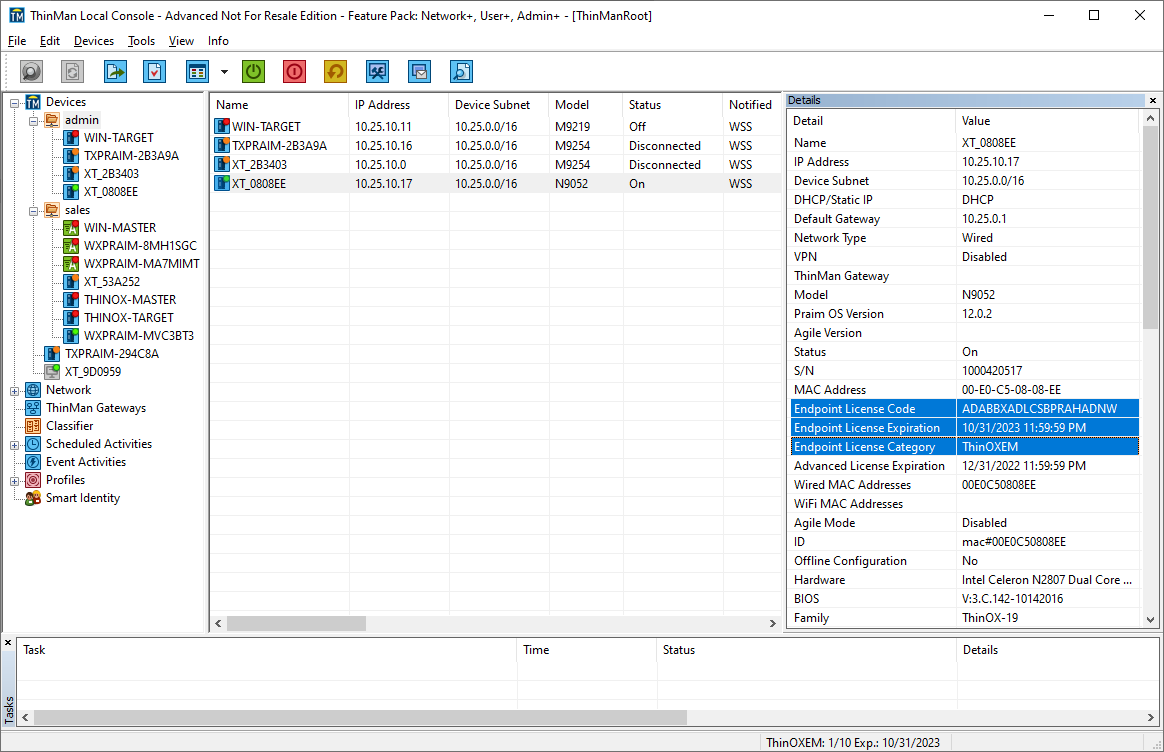Sort device list by Device Subnet column
Screen dimensions: 1164x752
pyautogui.click(x=499, y=105)
